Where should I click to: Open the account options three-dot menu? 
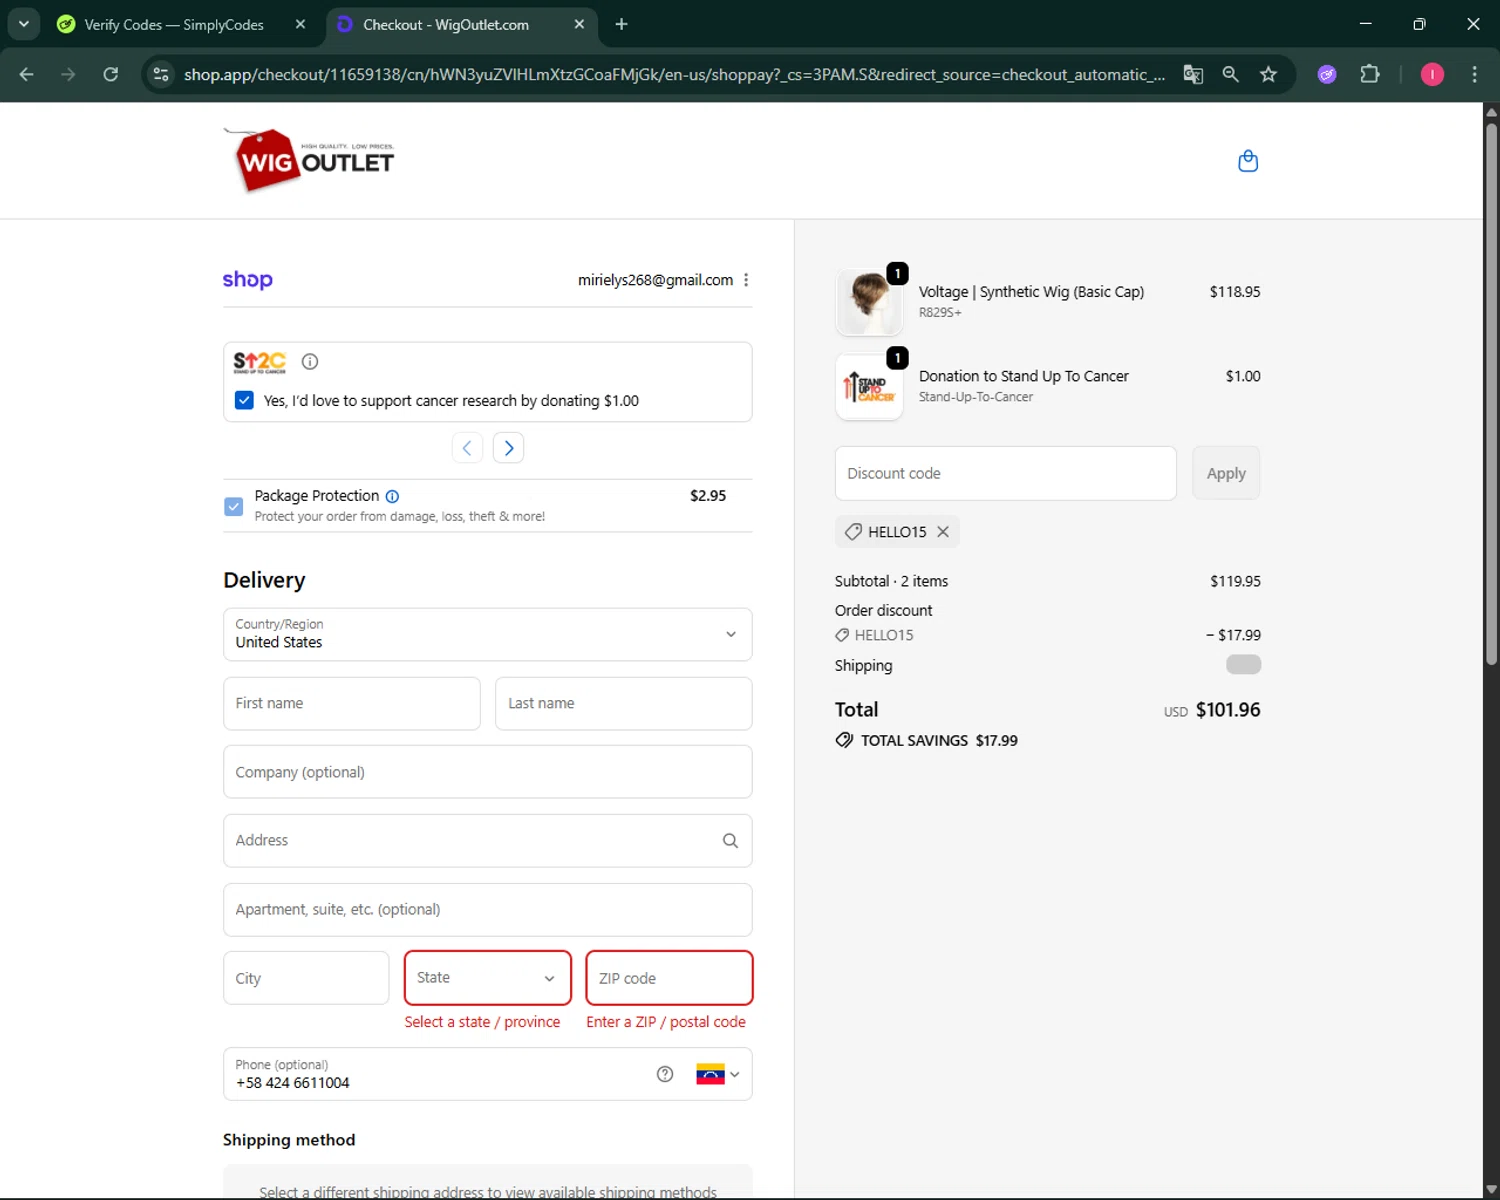(x=746, y=280)
